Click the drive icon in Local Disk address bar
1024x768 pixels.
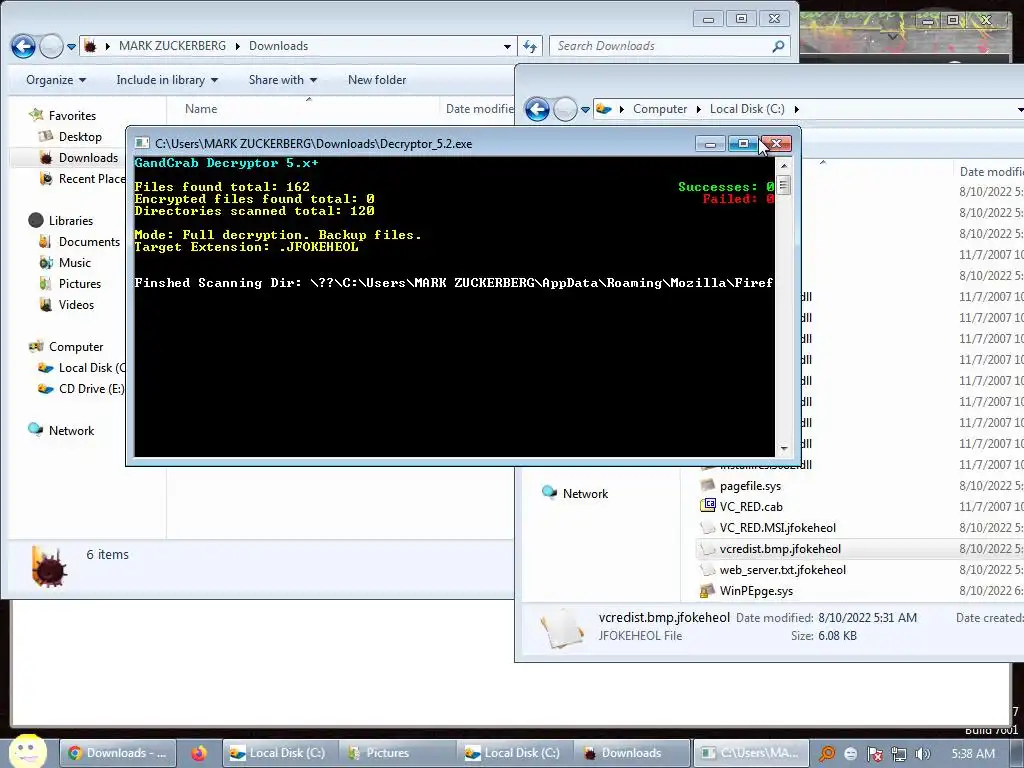[604, 108]
